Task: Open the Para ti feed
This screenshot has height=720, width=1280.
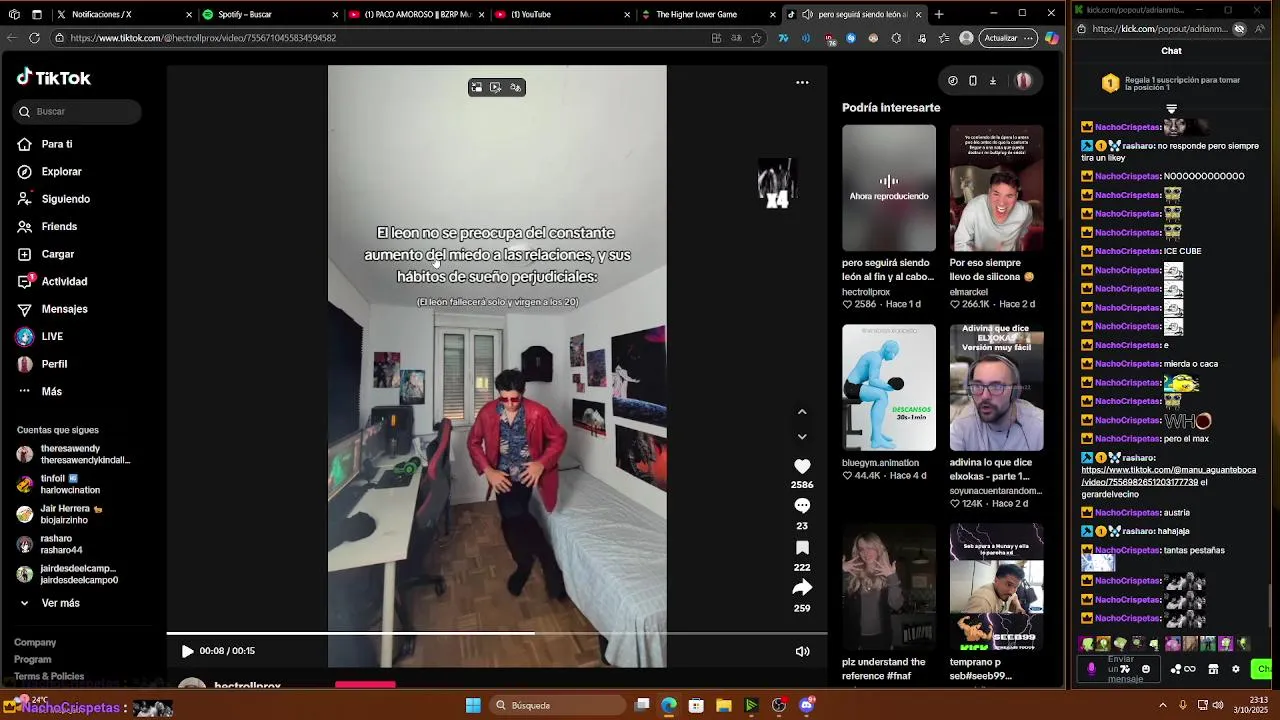Action: click(x=56, y=144)
